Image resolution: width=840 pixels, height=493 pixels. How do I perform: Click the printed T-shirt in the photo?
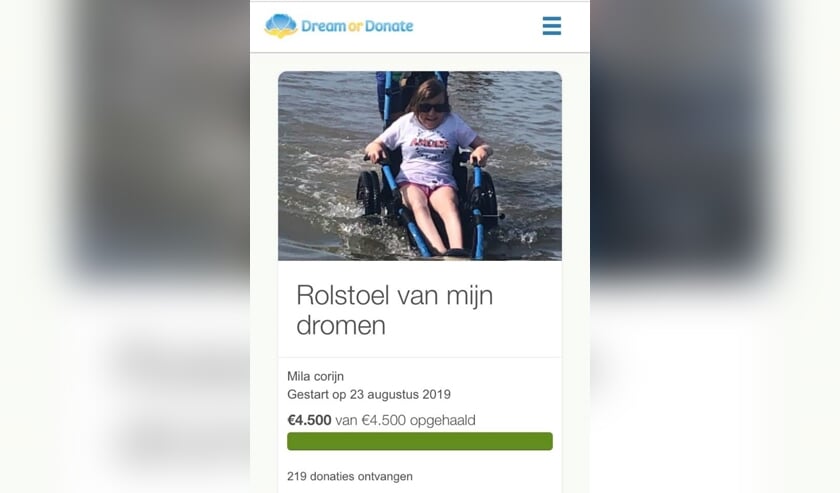[x=429, y=147]
